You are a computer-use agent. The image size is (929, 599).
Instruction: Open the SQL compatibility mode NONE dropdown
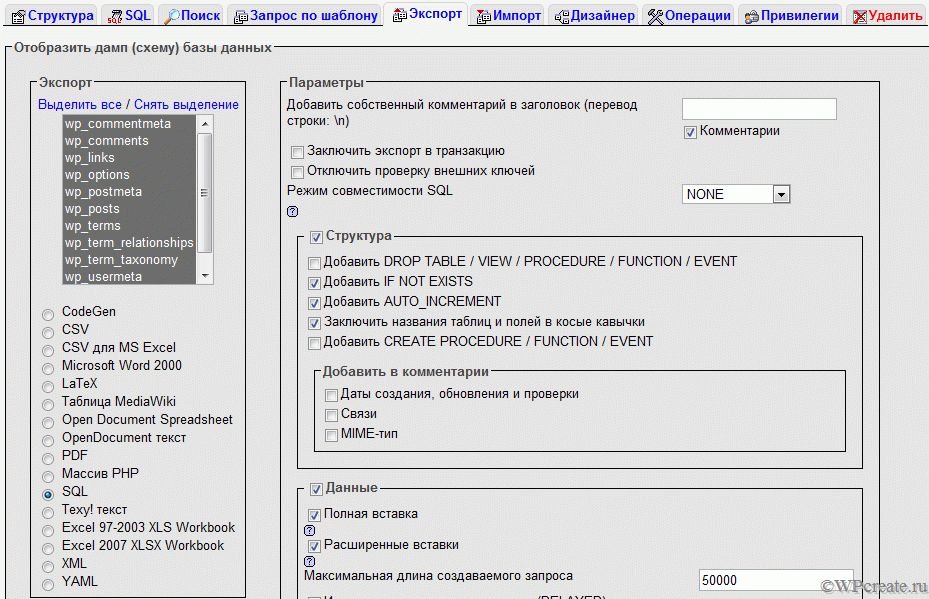[736, 194]
